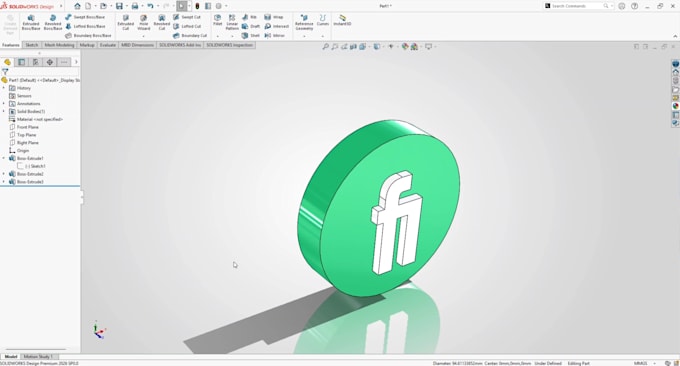Select the Boundary Cut command
This screenshot has width=680, height=366.
point(190,36)
